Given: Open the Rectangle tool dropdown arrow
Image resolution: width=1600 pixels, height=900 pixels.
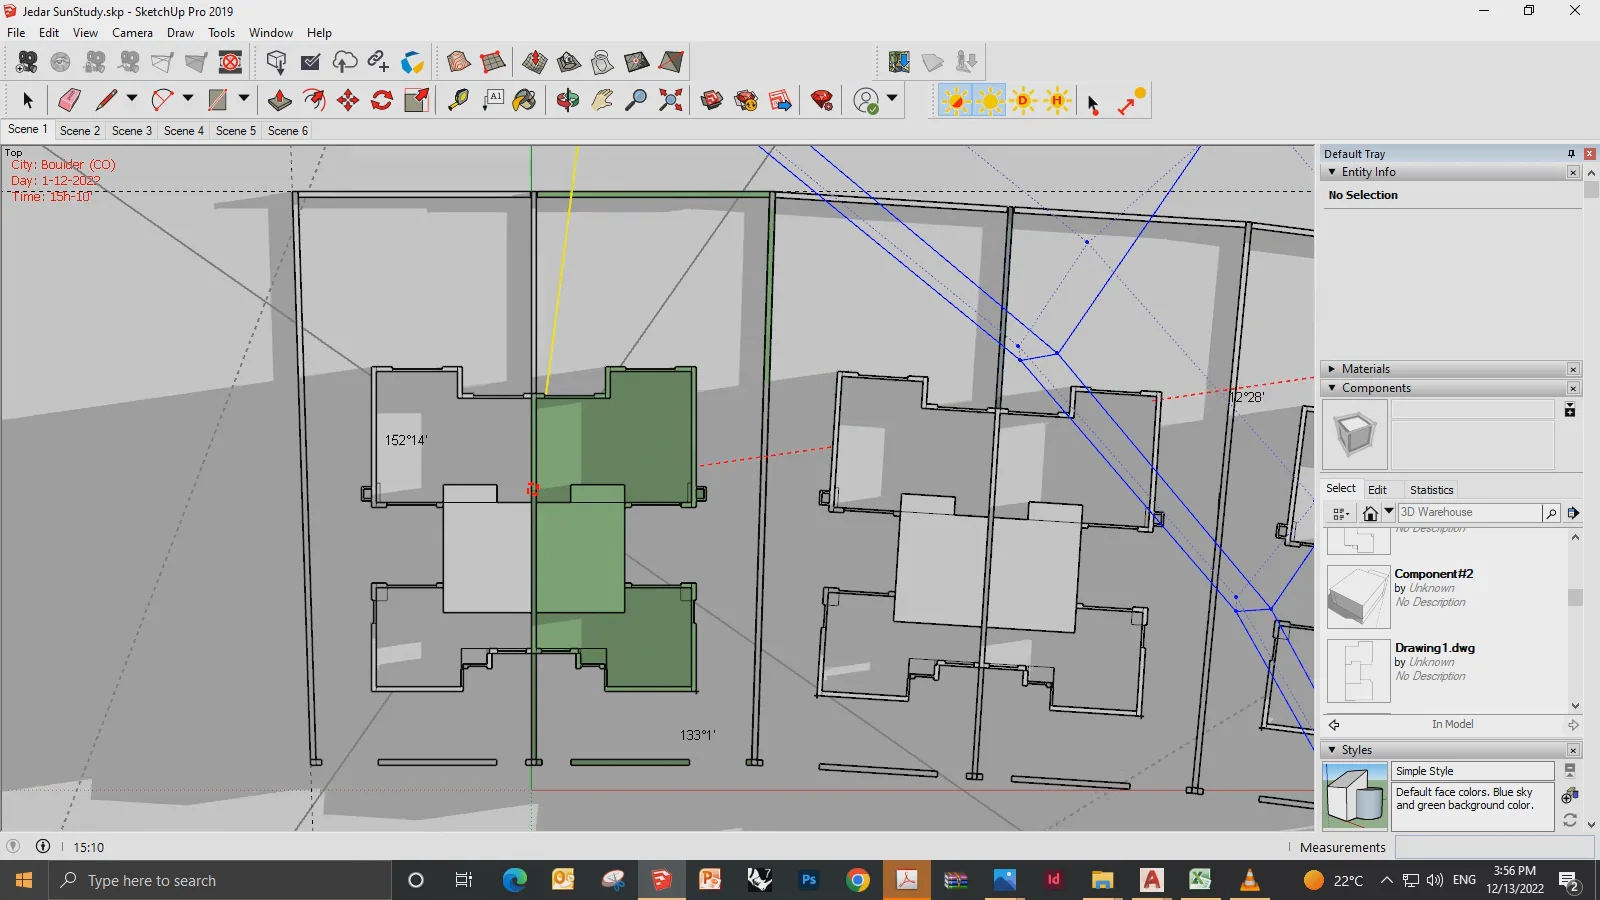Looking at the screenshot, I should (x=243, y=98).
